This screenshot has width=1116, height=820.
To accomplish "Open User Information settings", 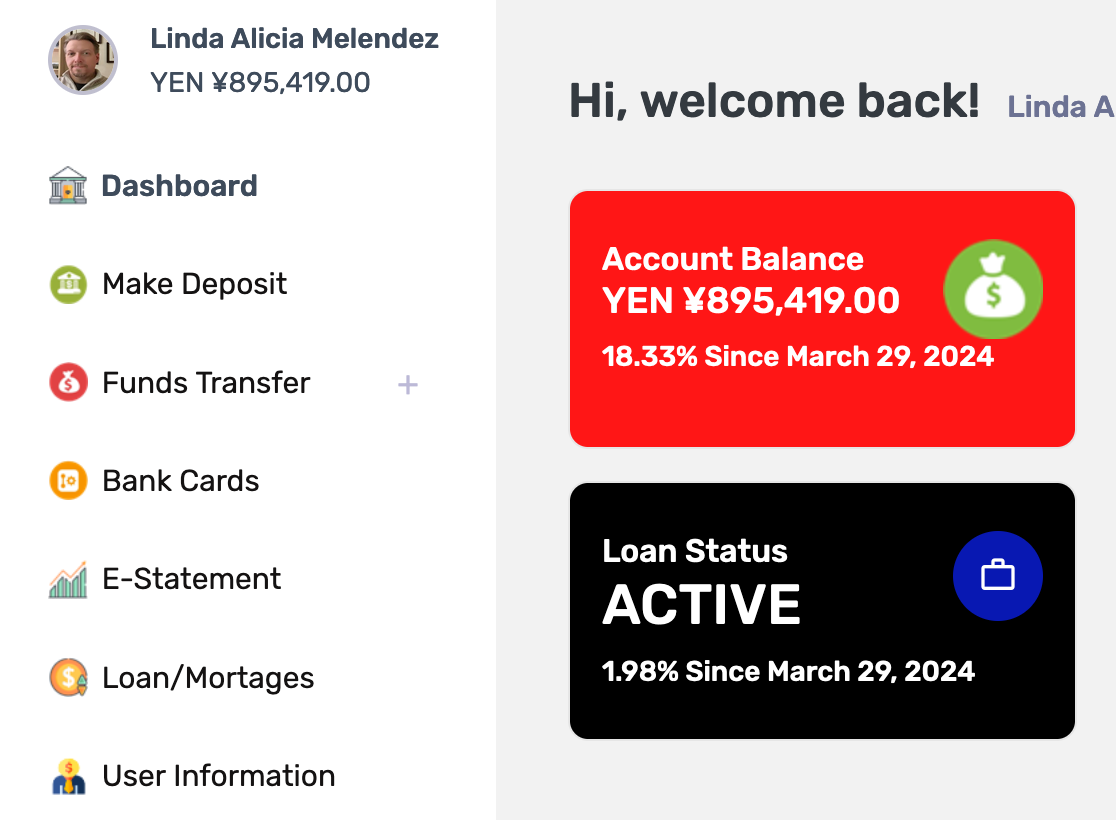I will pos(219,776).
